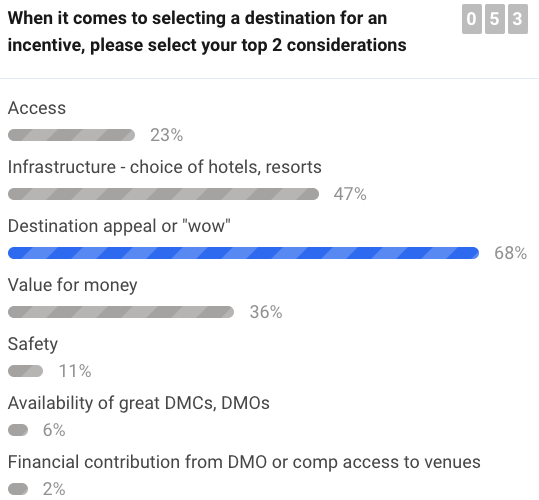Viewport: 539px width, 500px height.
Task: Click the 47% percentage label
Action: coord(350,194)
